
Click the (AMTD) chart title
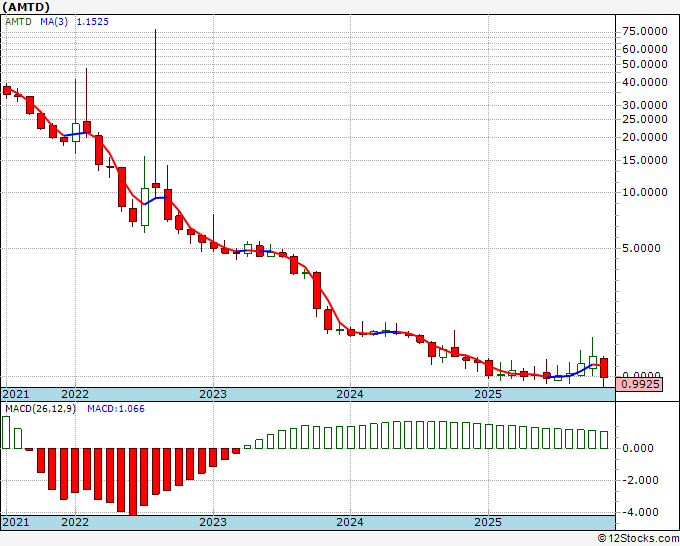tap(26, 7)
